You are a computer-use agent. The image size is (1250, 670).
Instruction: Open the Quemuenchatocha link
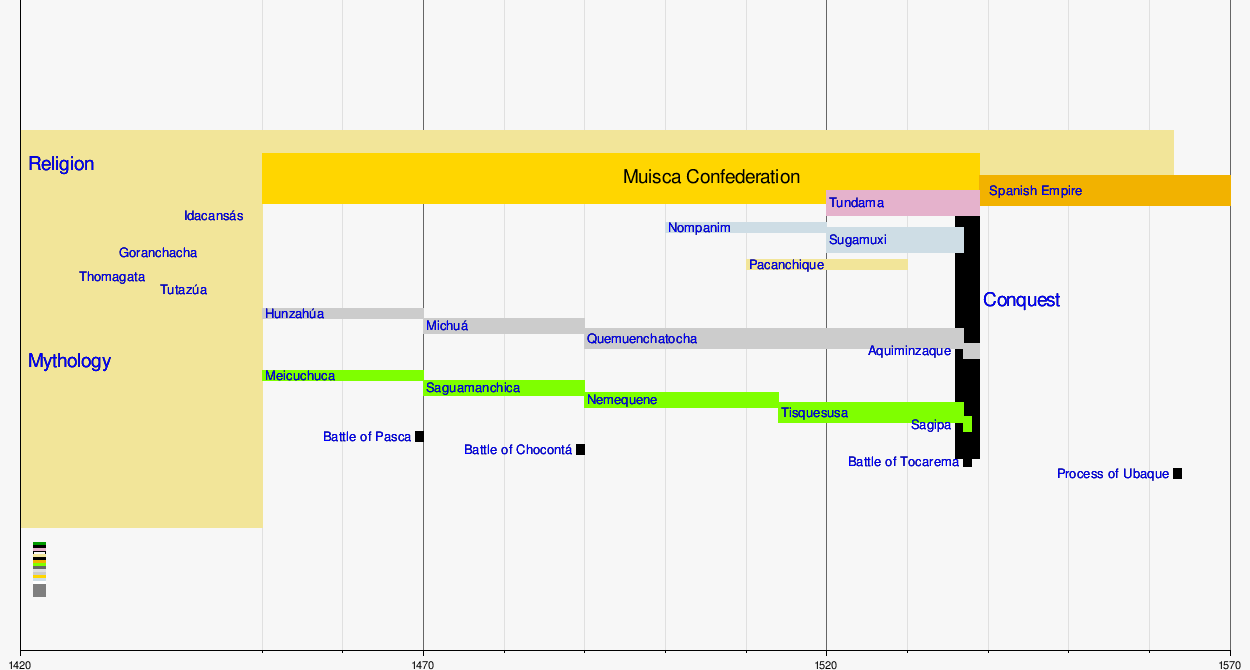click(x=641, y=339)
